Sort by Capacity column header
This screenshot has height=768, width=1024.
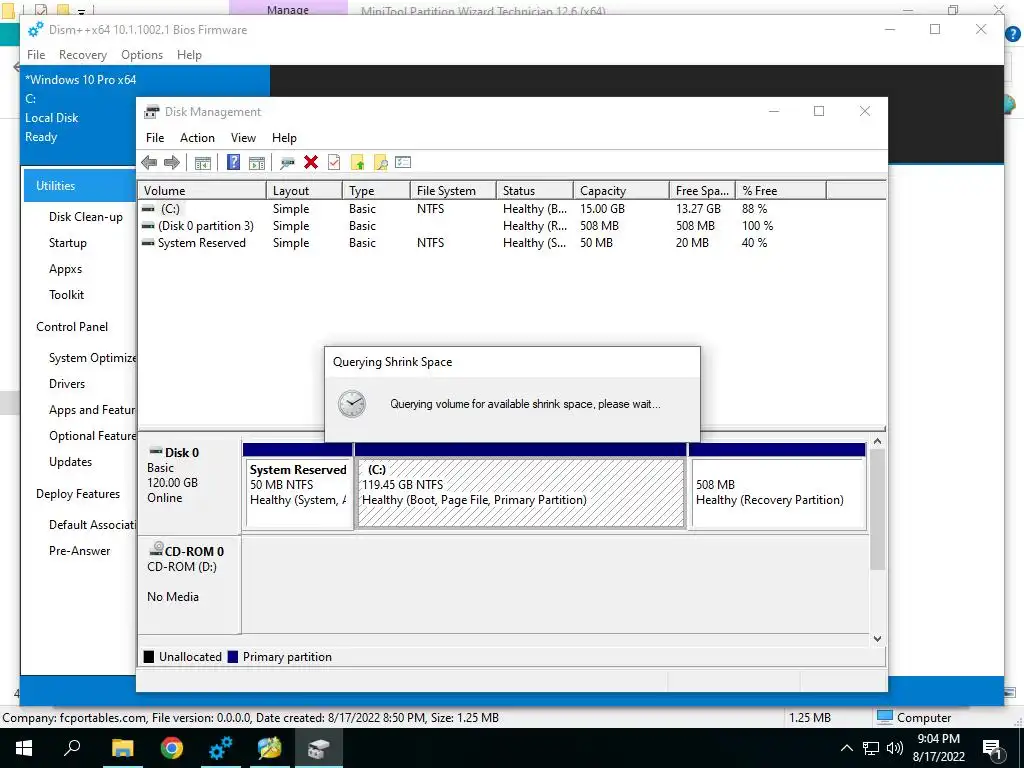(621, 191)
